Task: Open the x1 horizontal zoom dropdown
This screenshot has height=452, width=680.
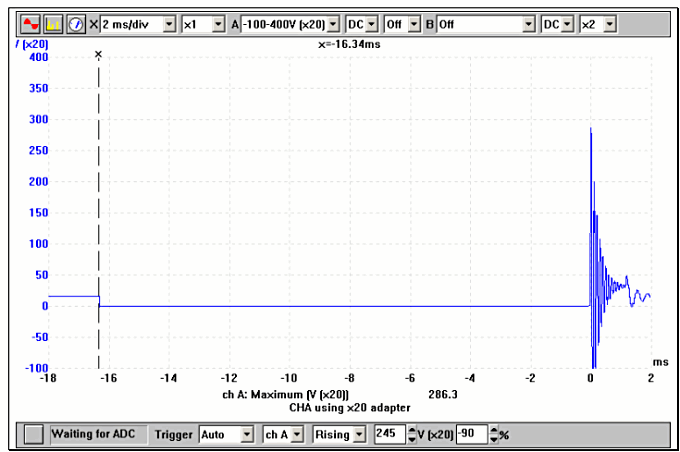Action: 219,23
